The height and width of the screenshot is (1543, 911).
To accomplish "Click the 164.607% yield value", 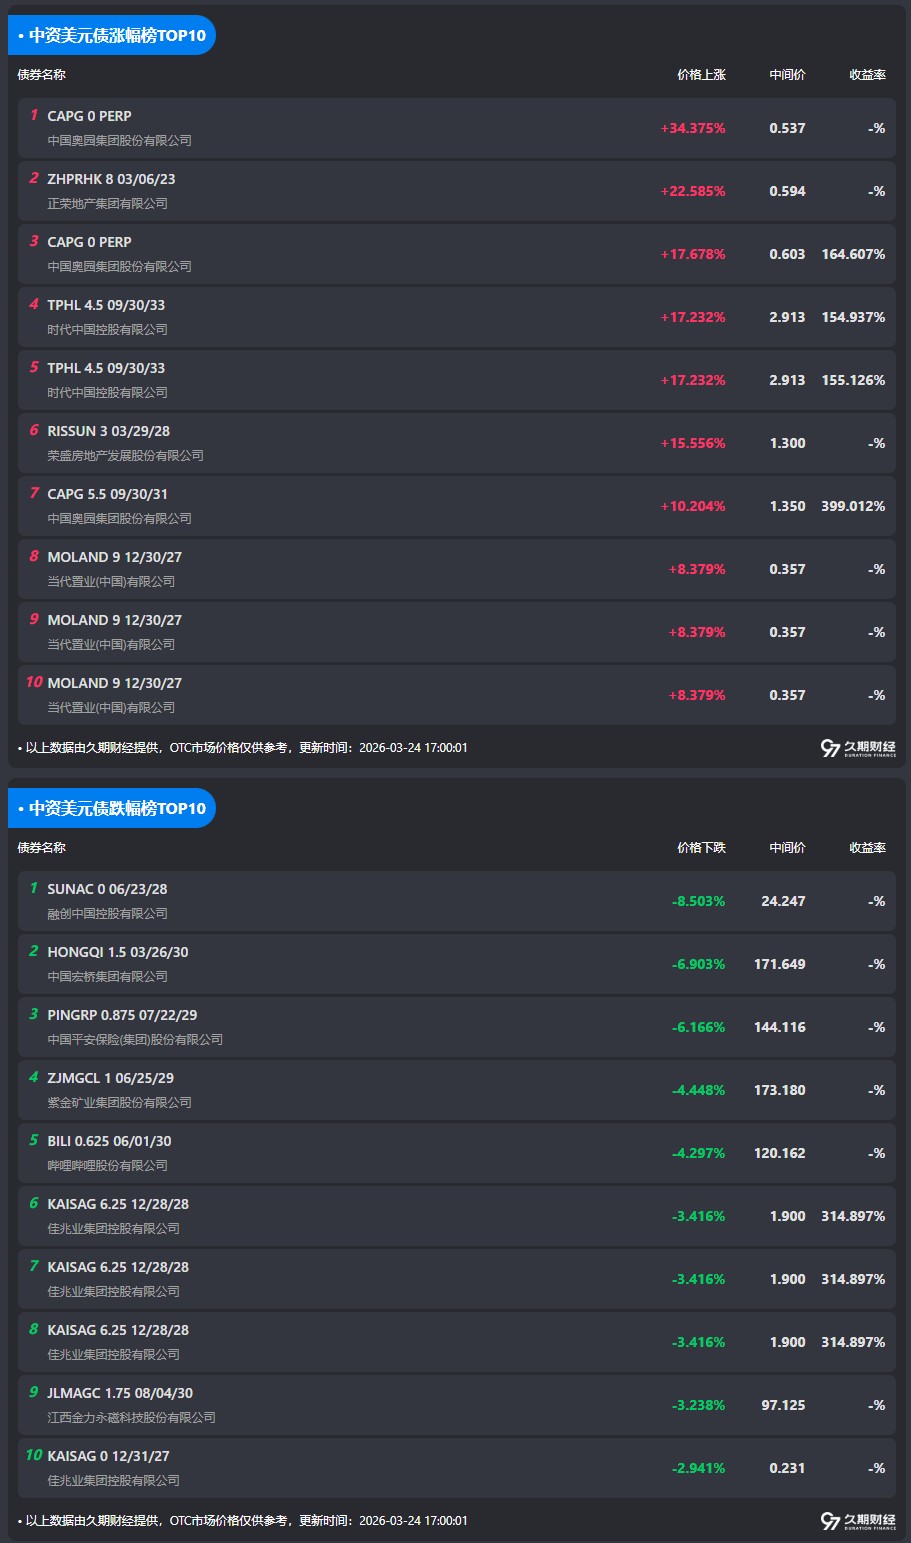I will (x=853, y=255).
